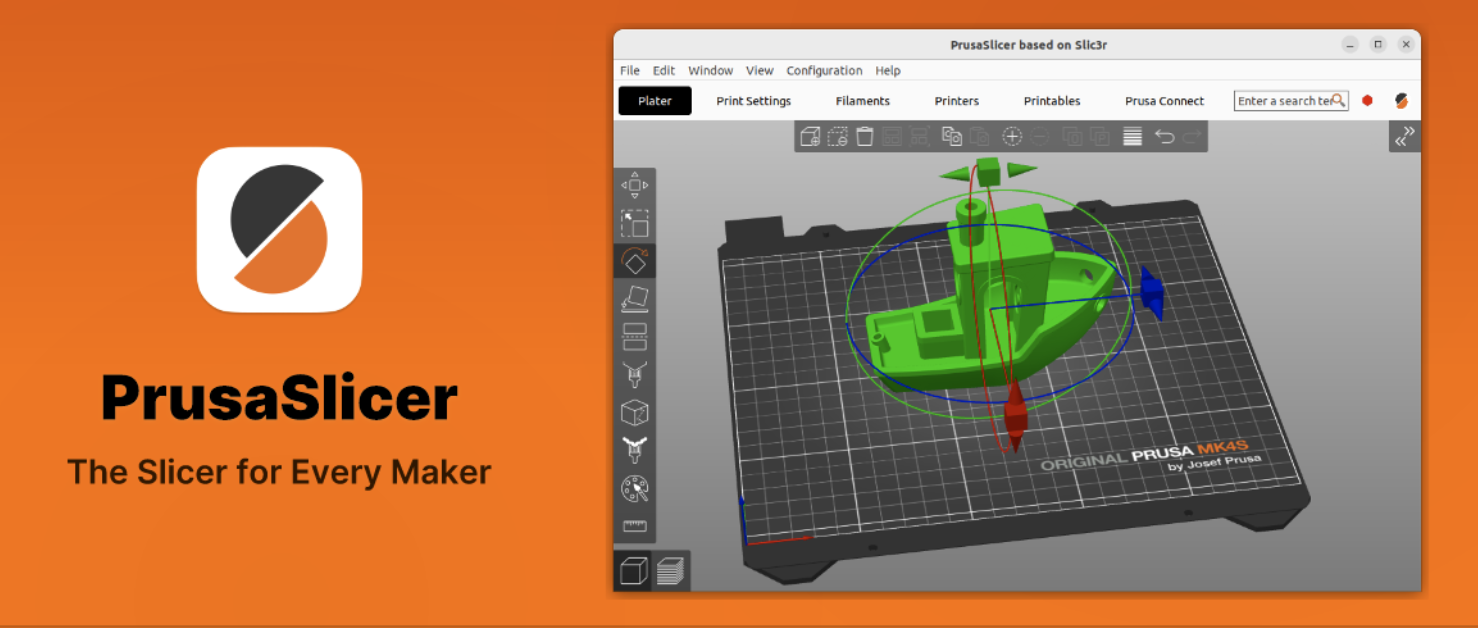Select the Scale gizmo tool
This screenshot has width=1478, height=628.
635,223
